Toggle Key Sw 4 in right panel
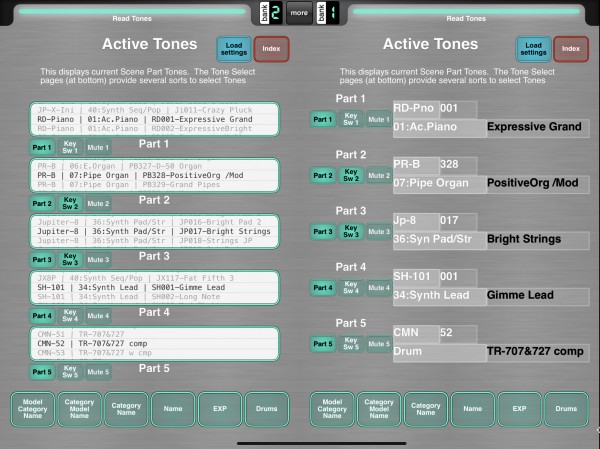Image resolution: width=600 pixels, height=449 pixels. coord(351,288)
